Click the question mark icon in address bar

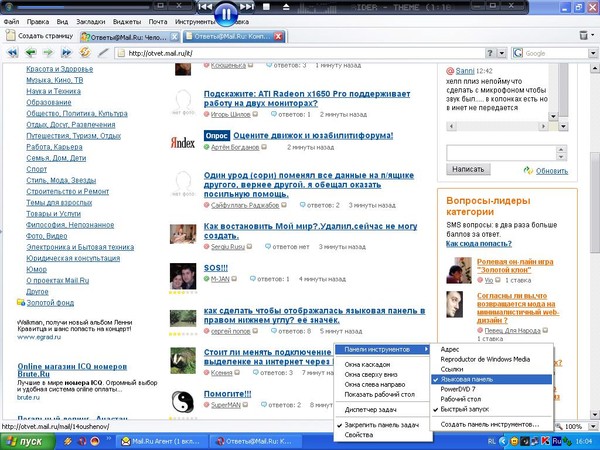coord(489,53)
